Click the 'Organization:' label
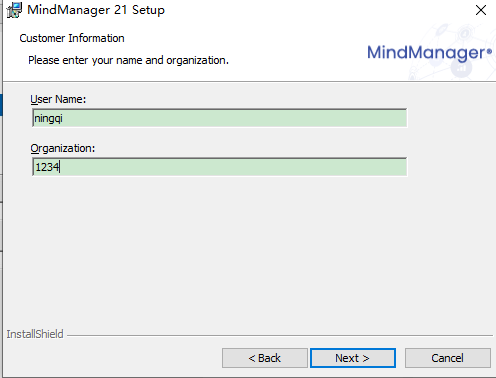 [x=63, y=148]
